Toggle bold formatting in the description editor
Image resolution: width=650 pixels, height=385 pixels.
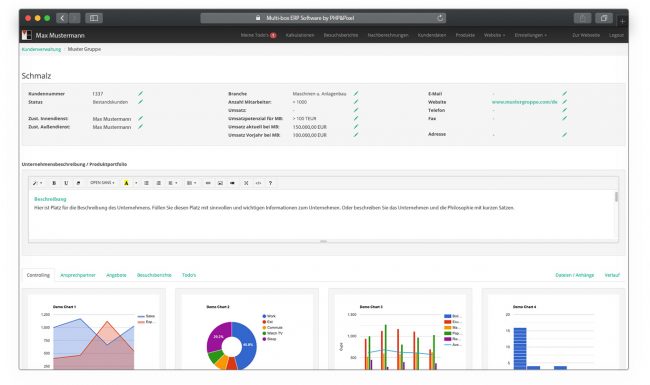54,183
